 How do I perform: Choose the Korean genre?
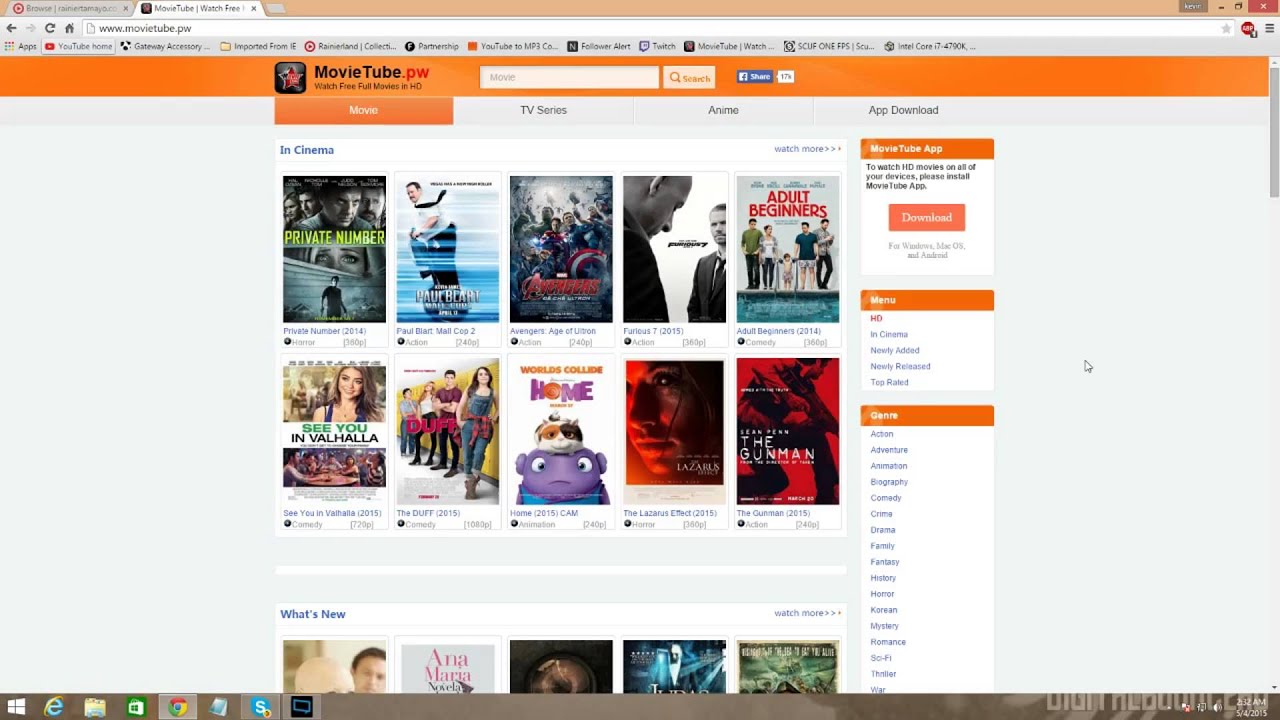(x=884, y=610)
